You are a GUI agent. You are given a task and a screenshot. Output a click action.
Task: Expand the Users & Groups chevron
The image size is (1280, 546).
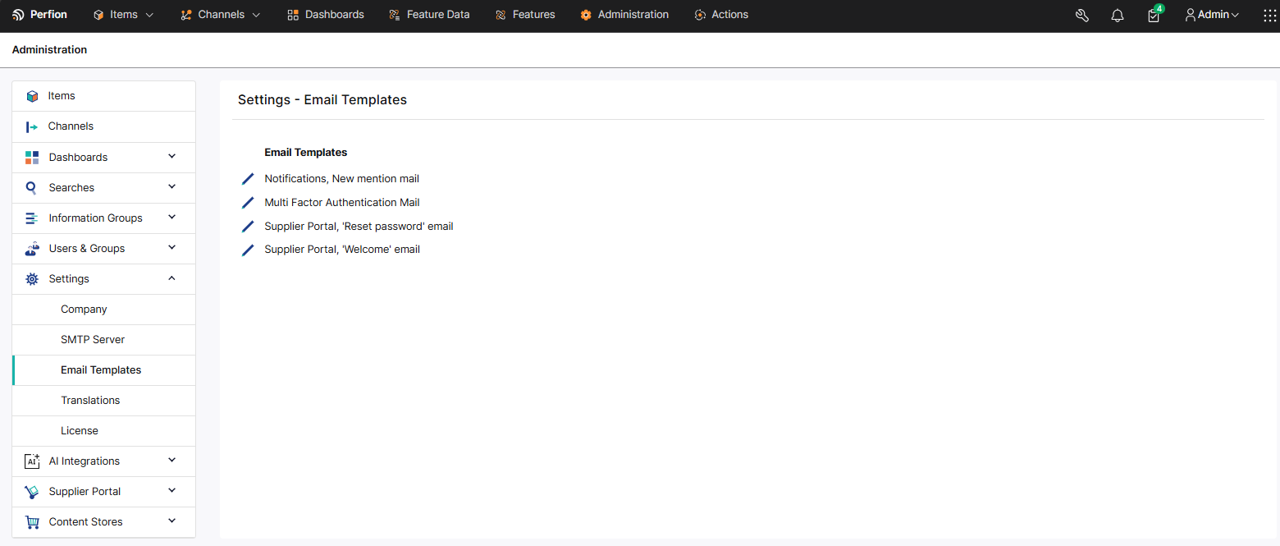(172, 248)
